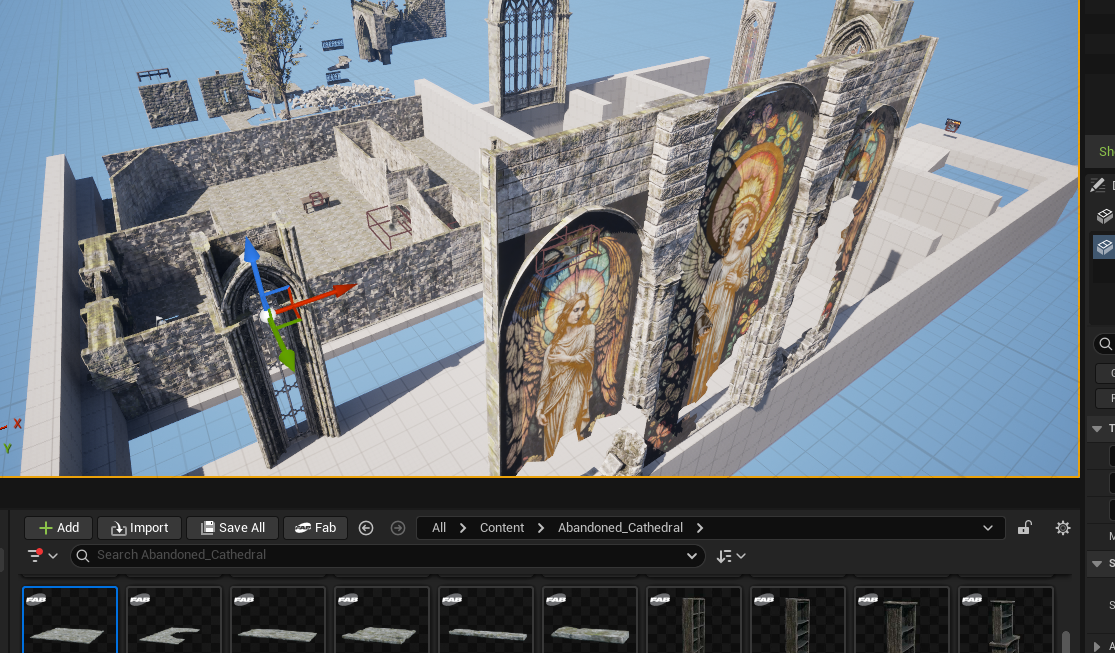The image size is (1115, 653).
Task: Open the Fab marketplace button
Action: pos(315,528)
